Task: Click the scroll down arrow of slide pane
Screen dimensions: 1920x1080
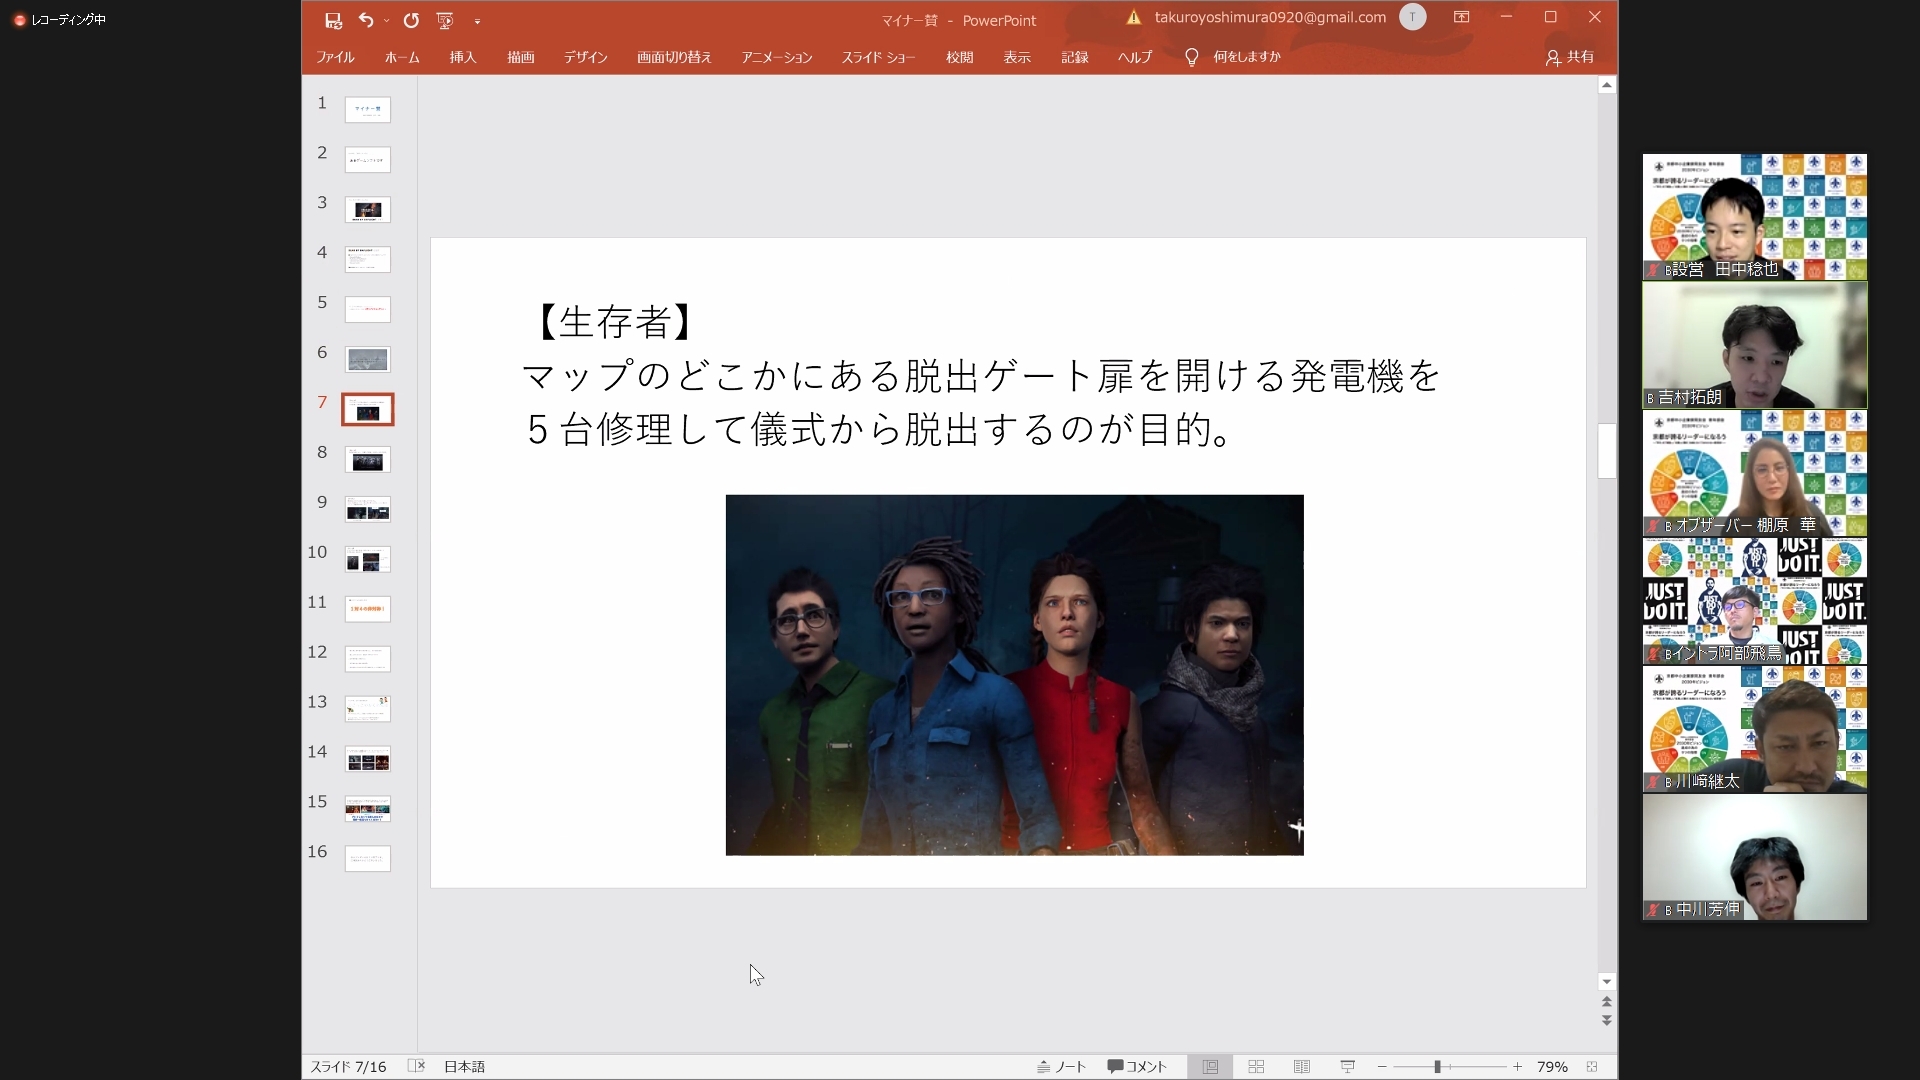Action: (1606, 981)
